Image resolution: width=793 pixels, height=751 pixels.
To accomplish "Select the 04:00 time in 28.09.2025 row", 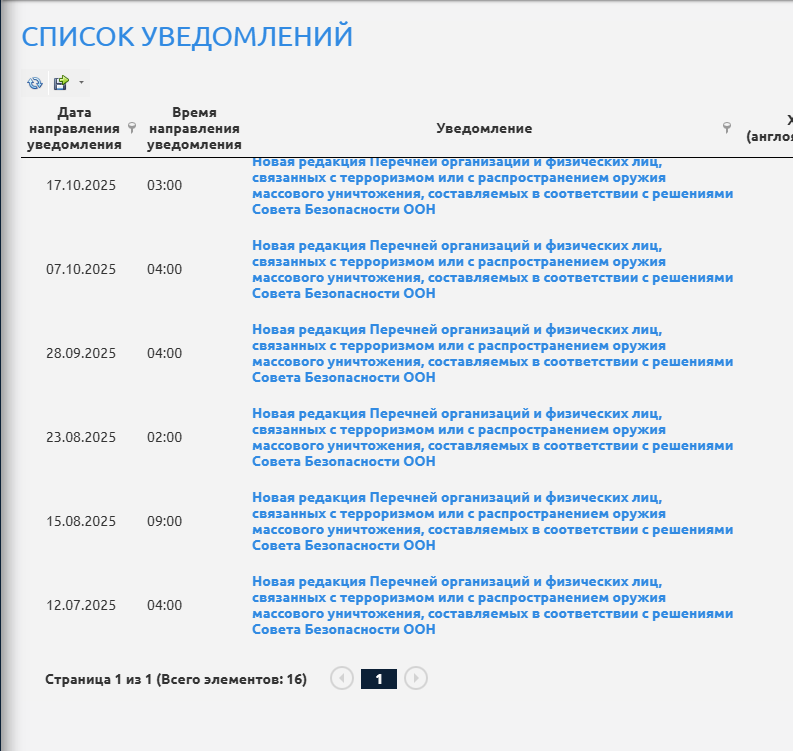I will [x=164, y=354].
